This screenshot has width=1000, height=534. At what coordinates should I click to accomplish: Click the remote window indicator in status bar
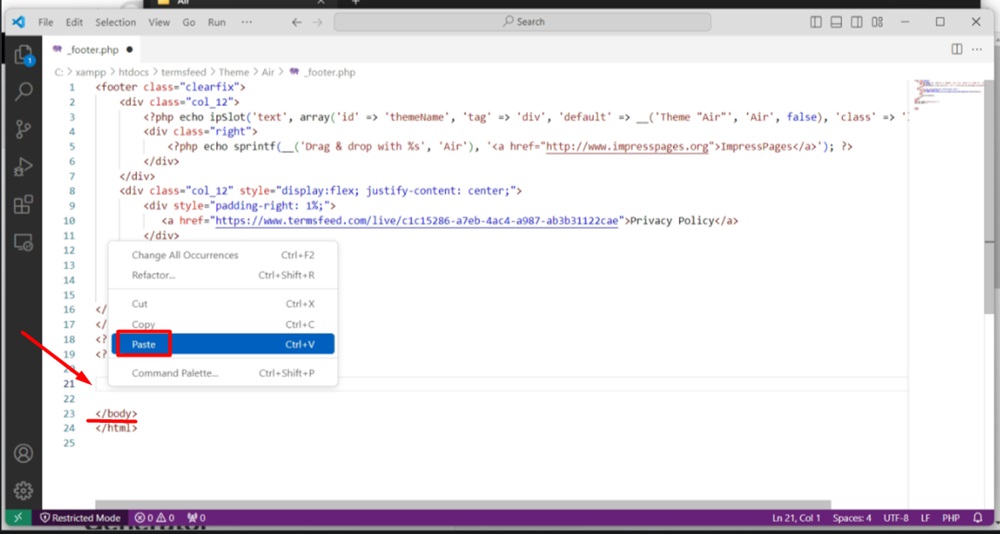(x=17, y=517)
